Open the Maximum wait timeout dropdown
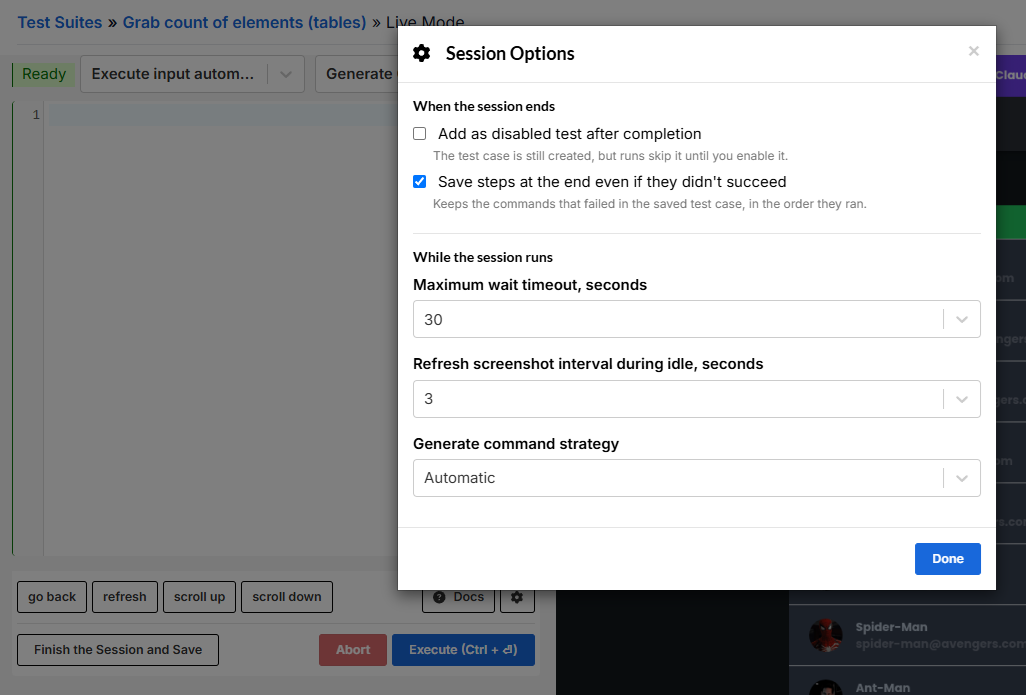1026x695 pixels. (697, 319)
